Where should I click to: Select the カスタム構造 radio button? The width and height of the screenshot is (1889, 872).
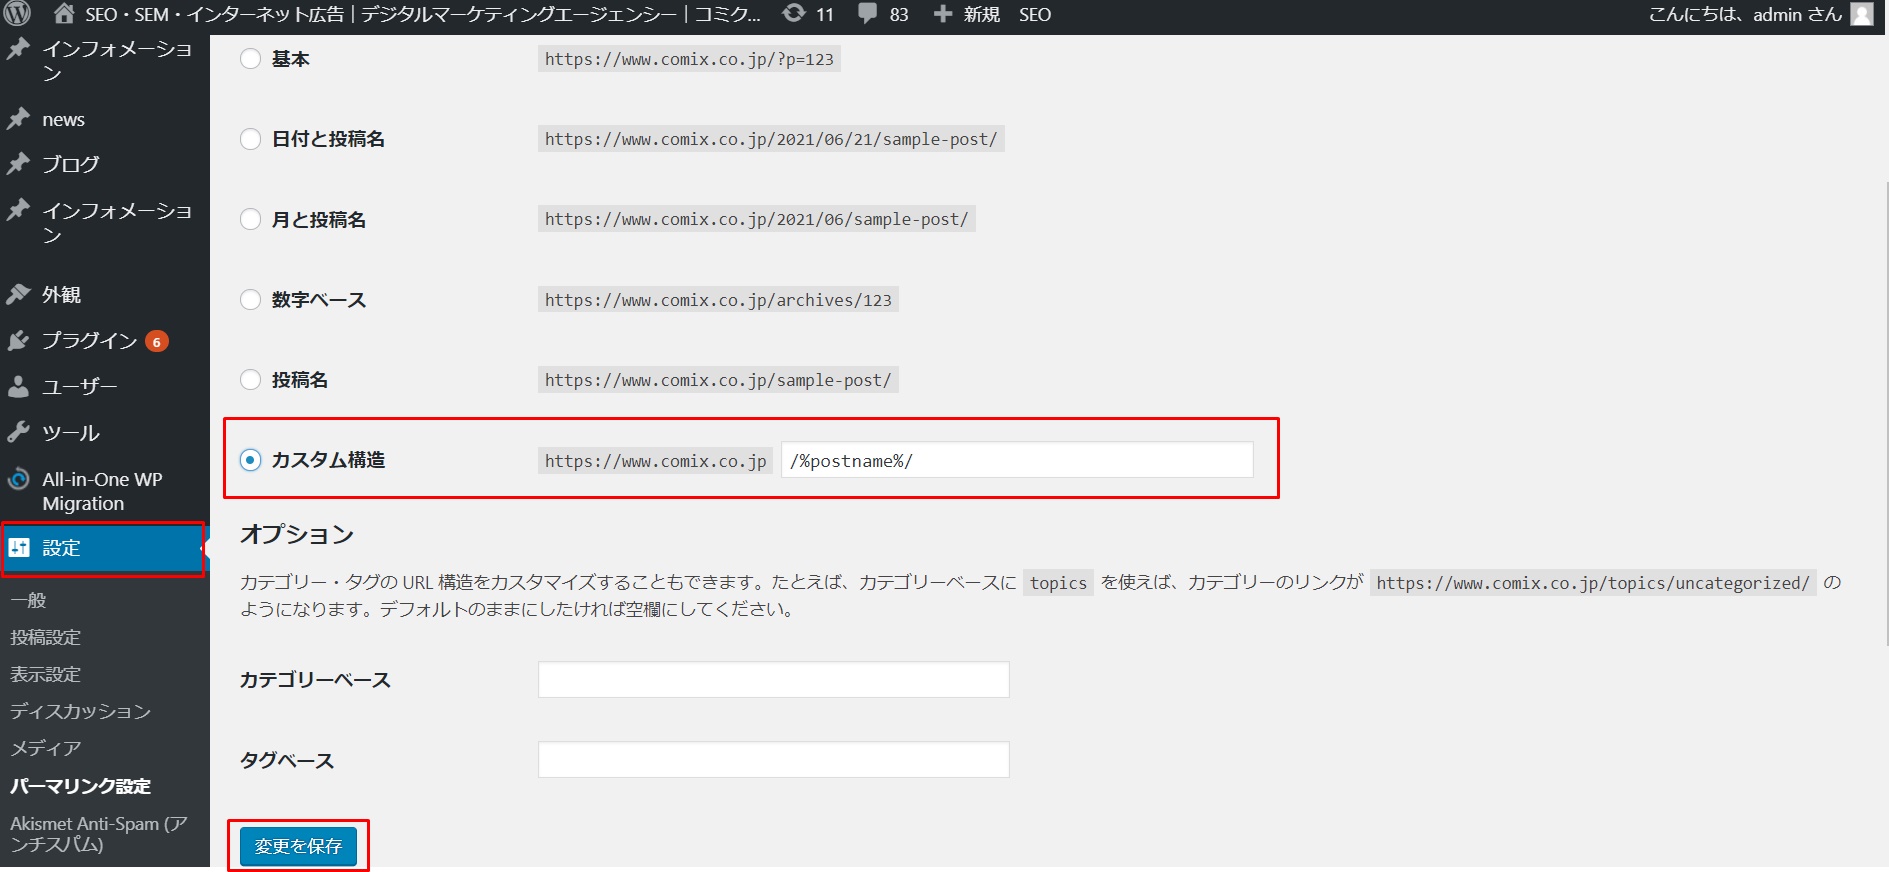[x=250, y=460]
